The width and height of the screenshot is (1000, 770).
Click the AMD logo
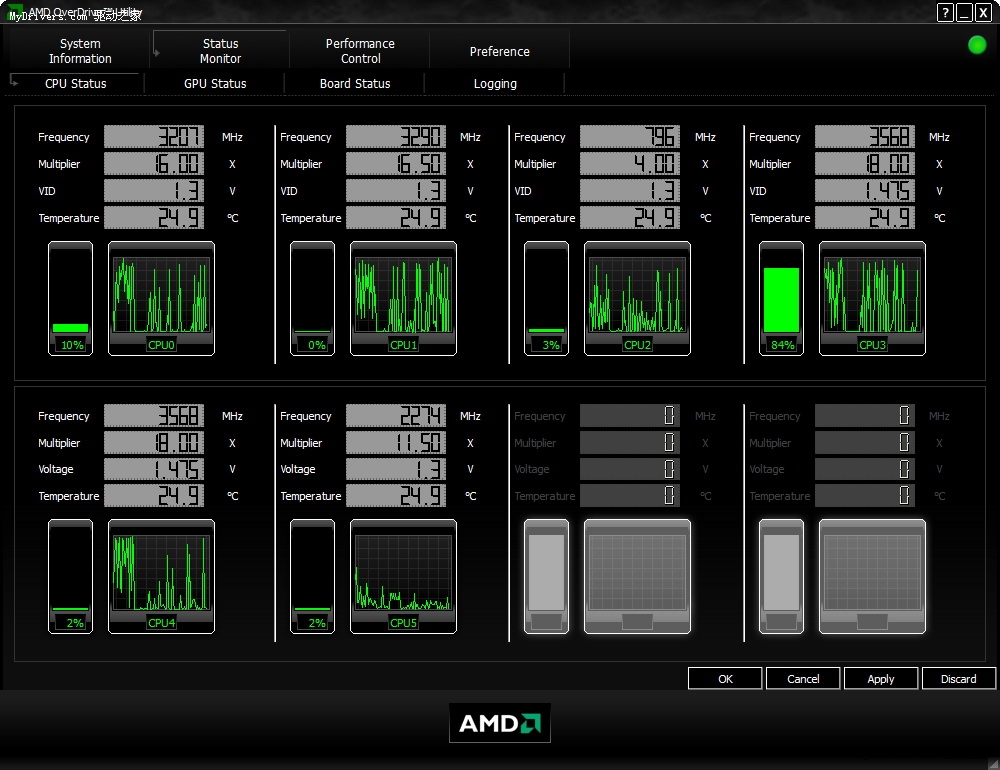[x=499, y=723]
